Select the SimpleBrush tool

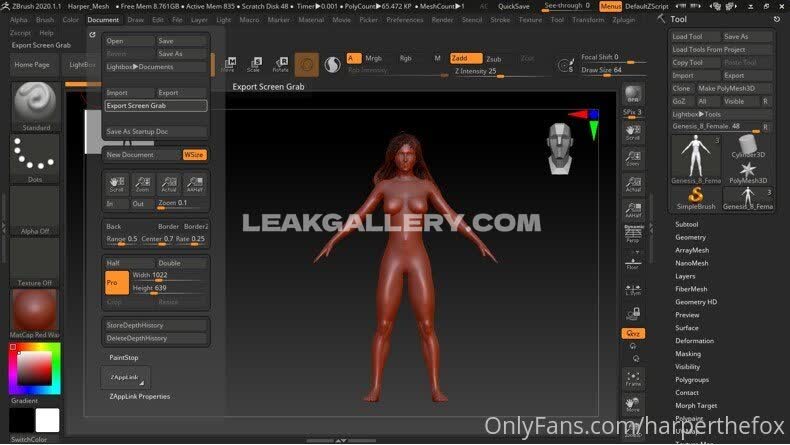(x=696, y=199)
